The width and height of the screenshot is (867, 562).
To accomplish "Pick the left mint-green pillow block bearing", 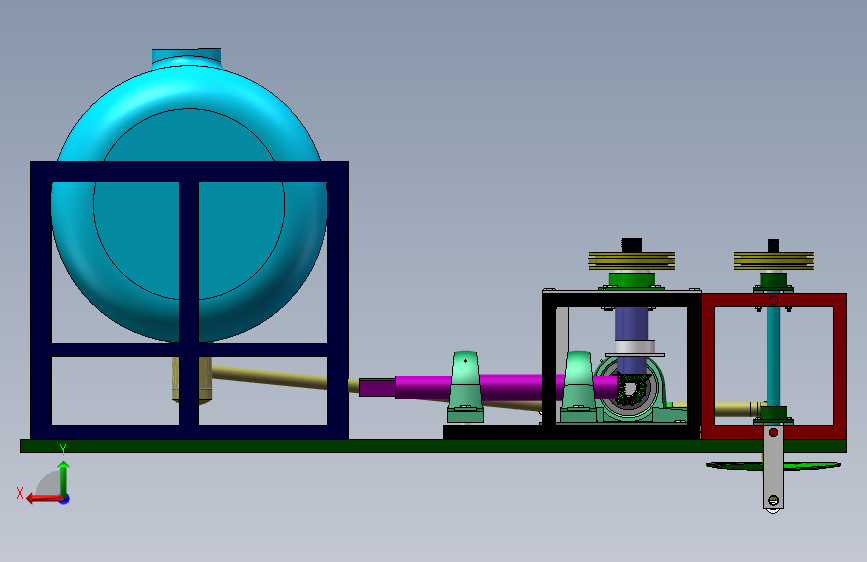I will point(465,387).
